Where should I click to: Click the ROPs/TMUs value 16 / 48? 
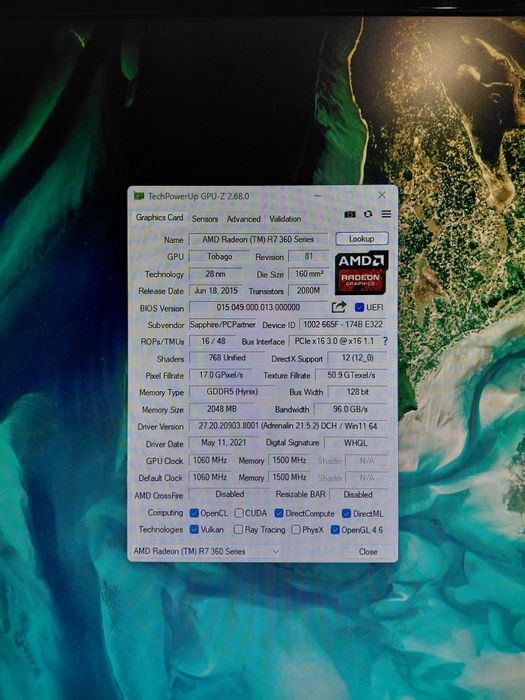coord(213,341)
